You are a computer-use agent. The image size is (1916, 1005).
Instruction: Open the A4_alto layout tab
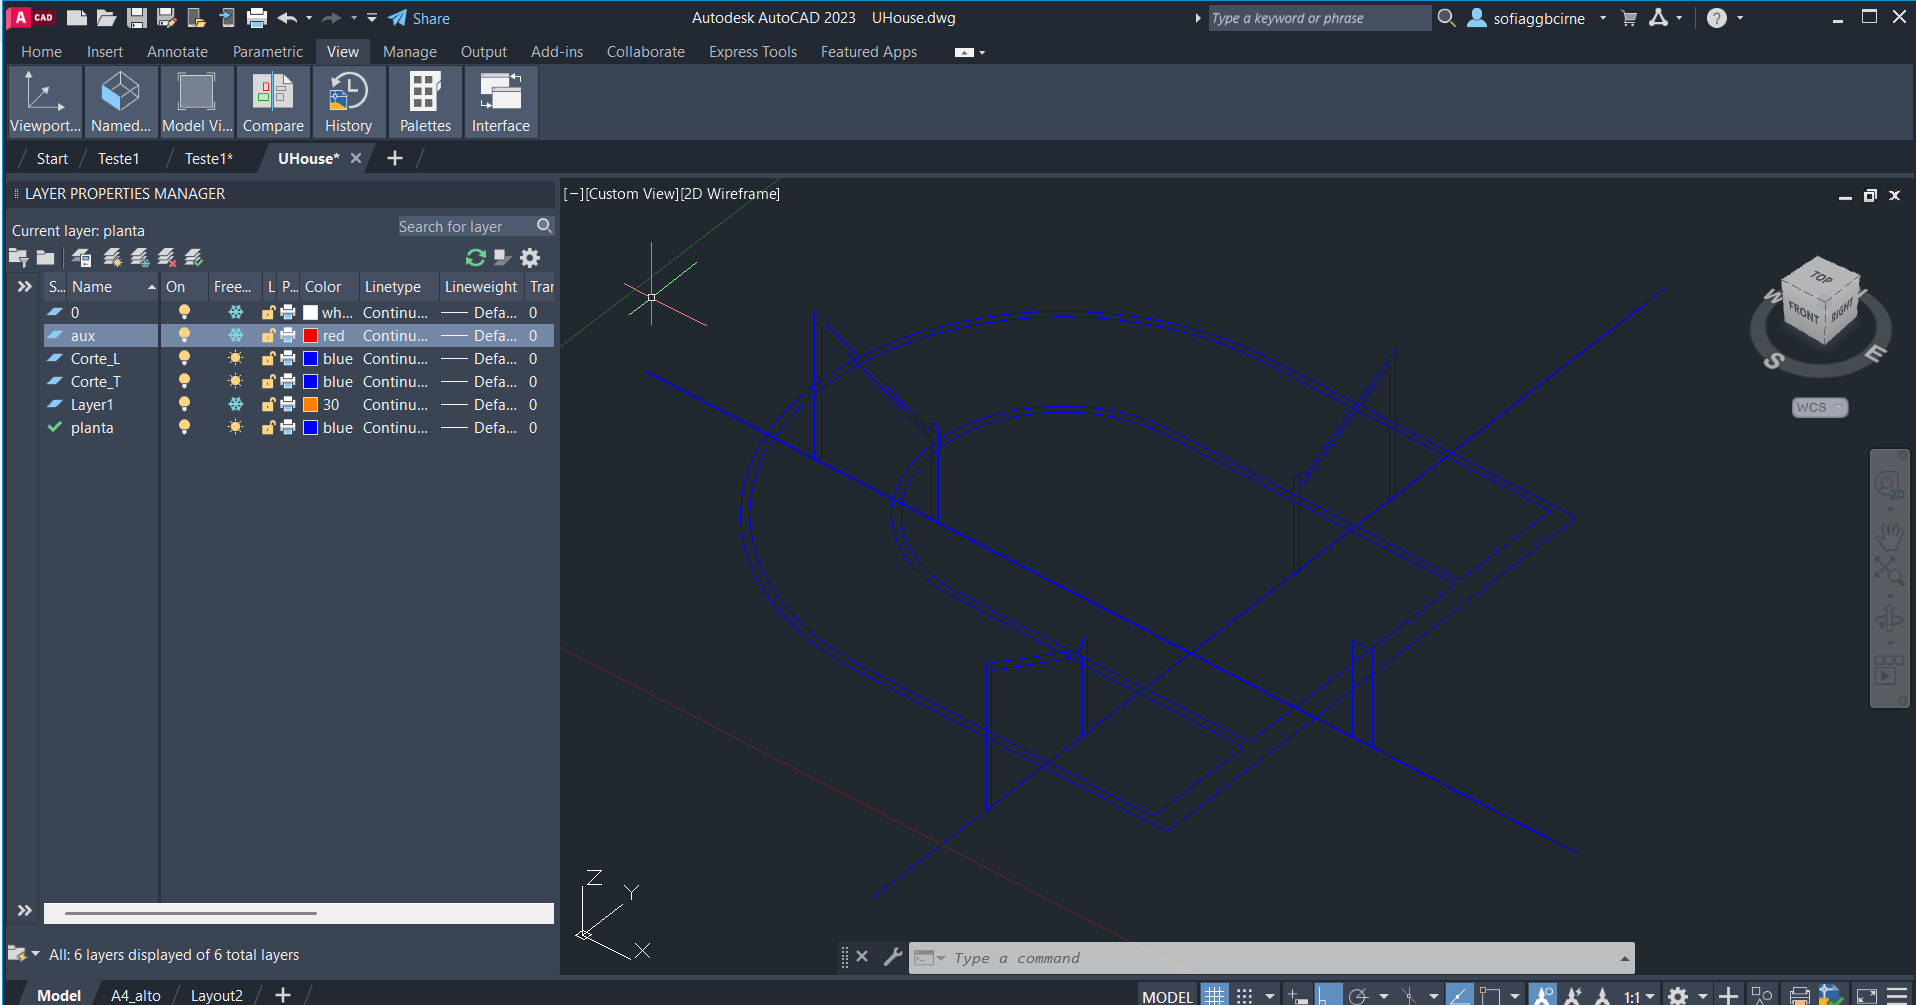pyautogui.click(x=135, y=996)
